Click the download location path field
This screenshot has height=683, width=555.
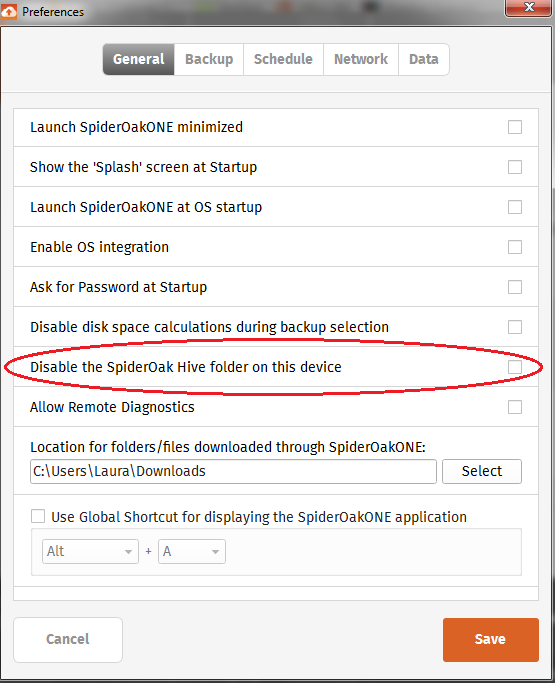pyautogui.click(x=233, y=471)
